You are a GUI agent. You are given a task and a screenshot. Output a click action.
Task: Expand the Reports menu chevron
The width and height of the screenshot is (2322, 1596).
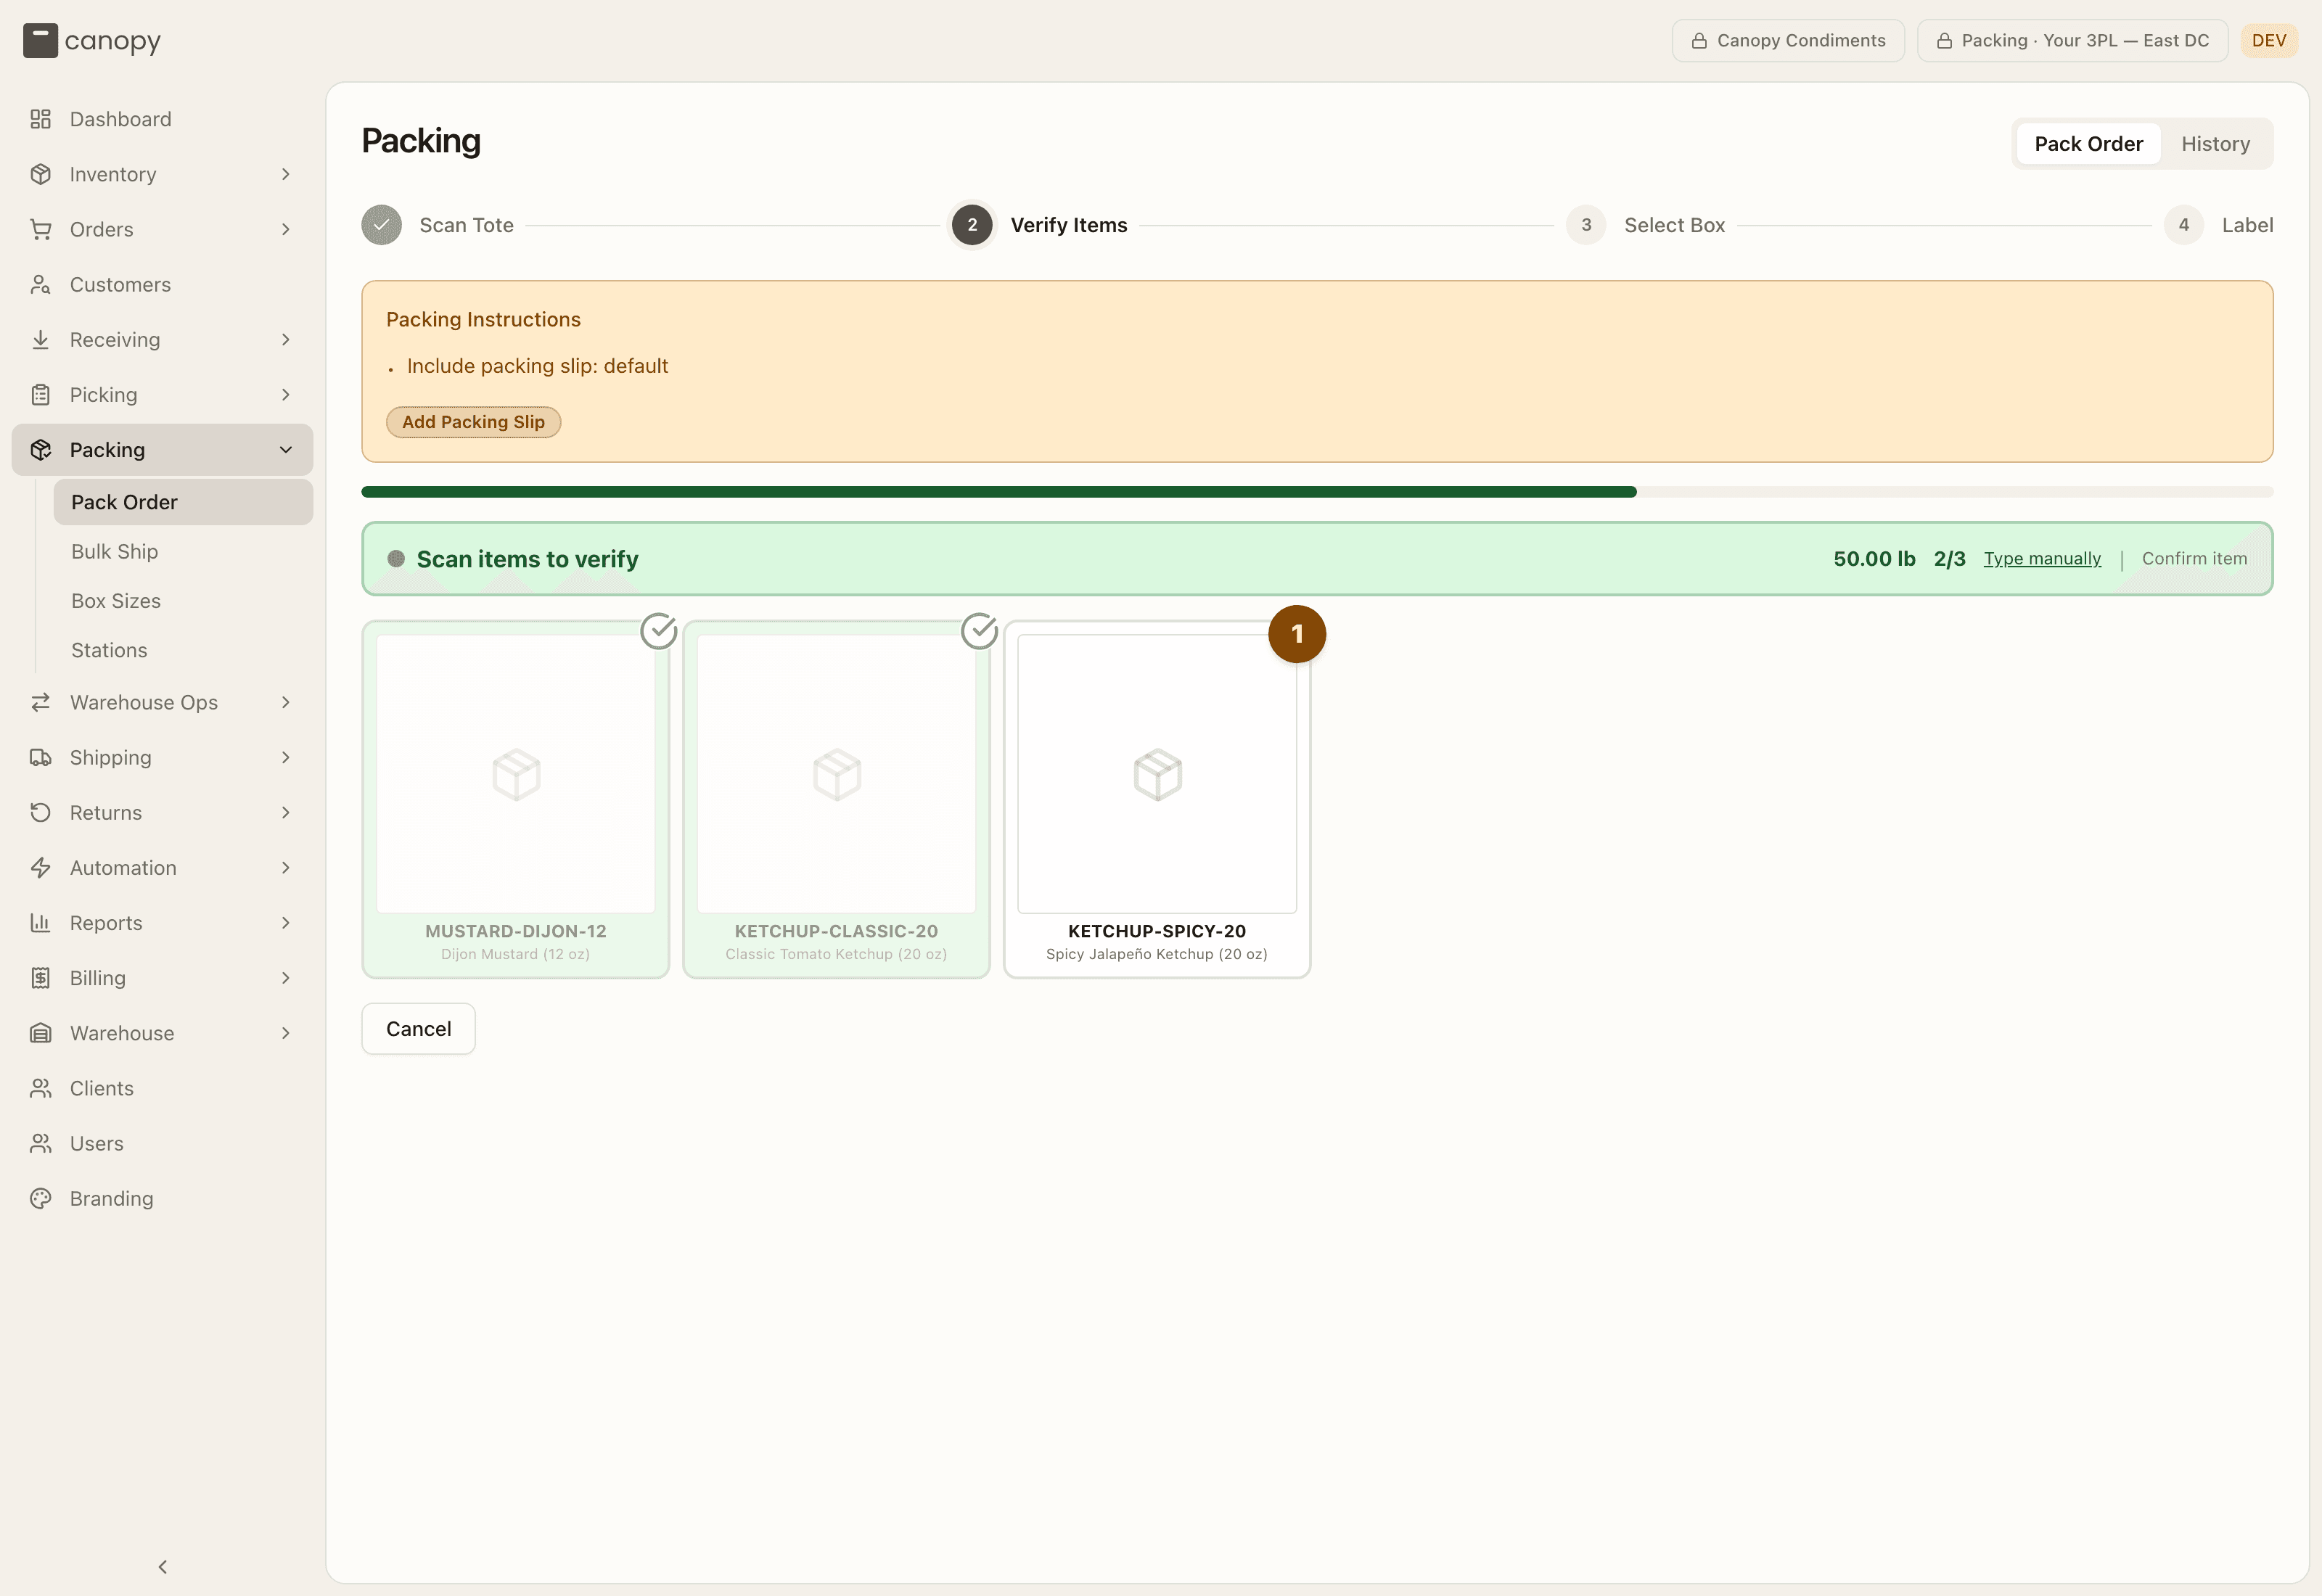pos(286,922)
